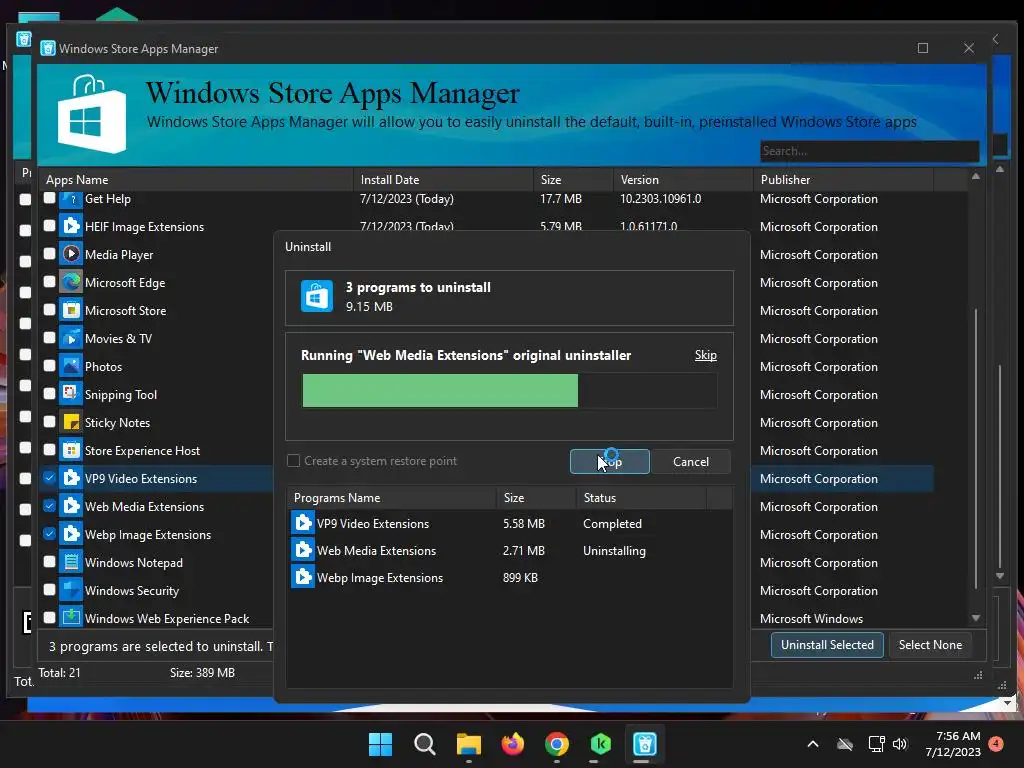
Task: Click the Programs Name column header in dialog
Action: pyautogui.click(x=392, y=498)
